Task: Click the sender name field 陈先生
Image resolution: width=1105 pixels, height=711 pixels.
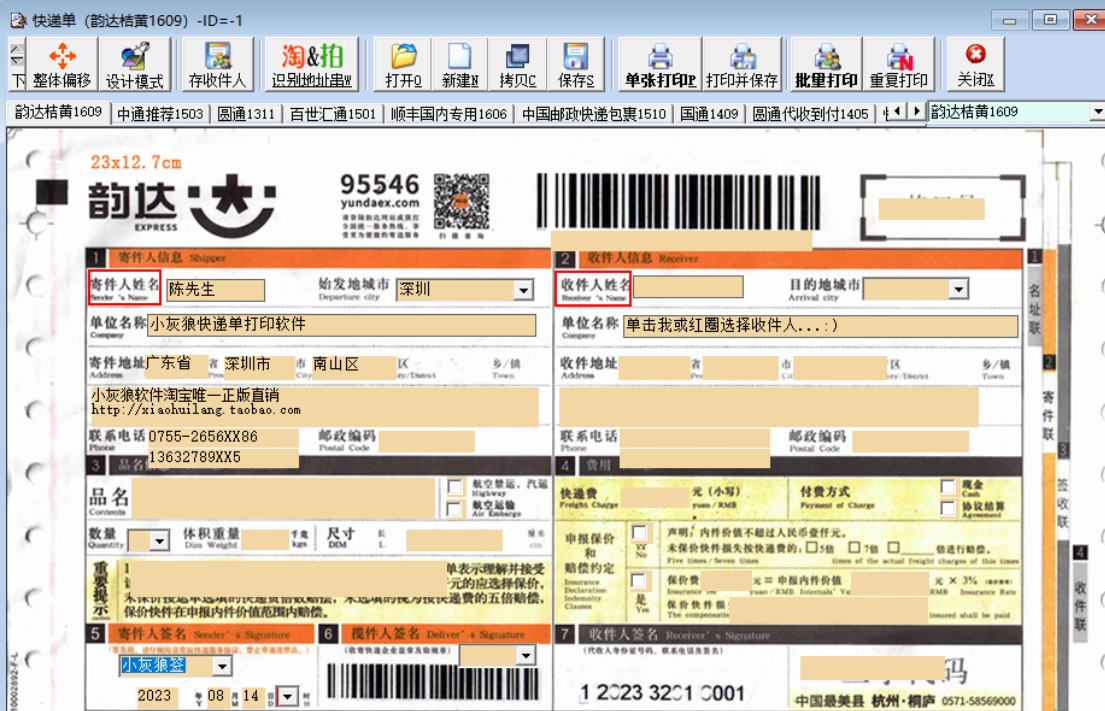Action: [x=216, y=290]
